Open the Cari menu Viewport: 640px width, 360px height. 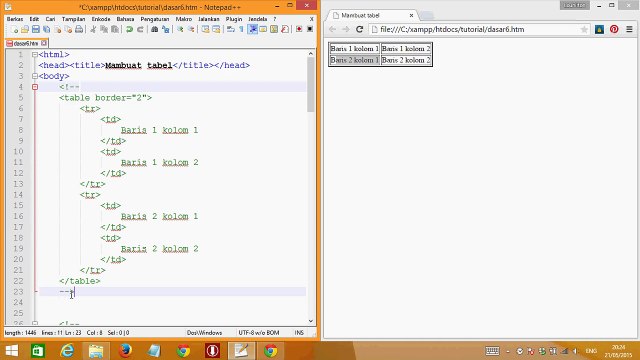50,19
